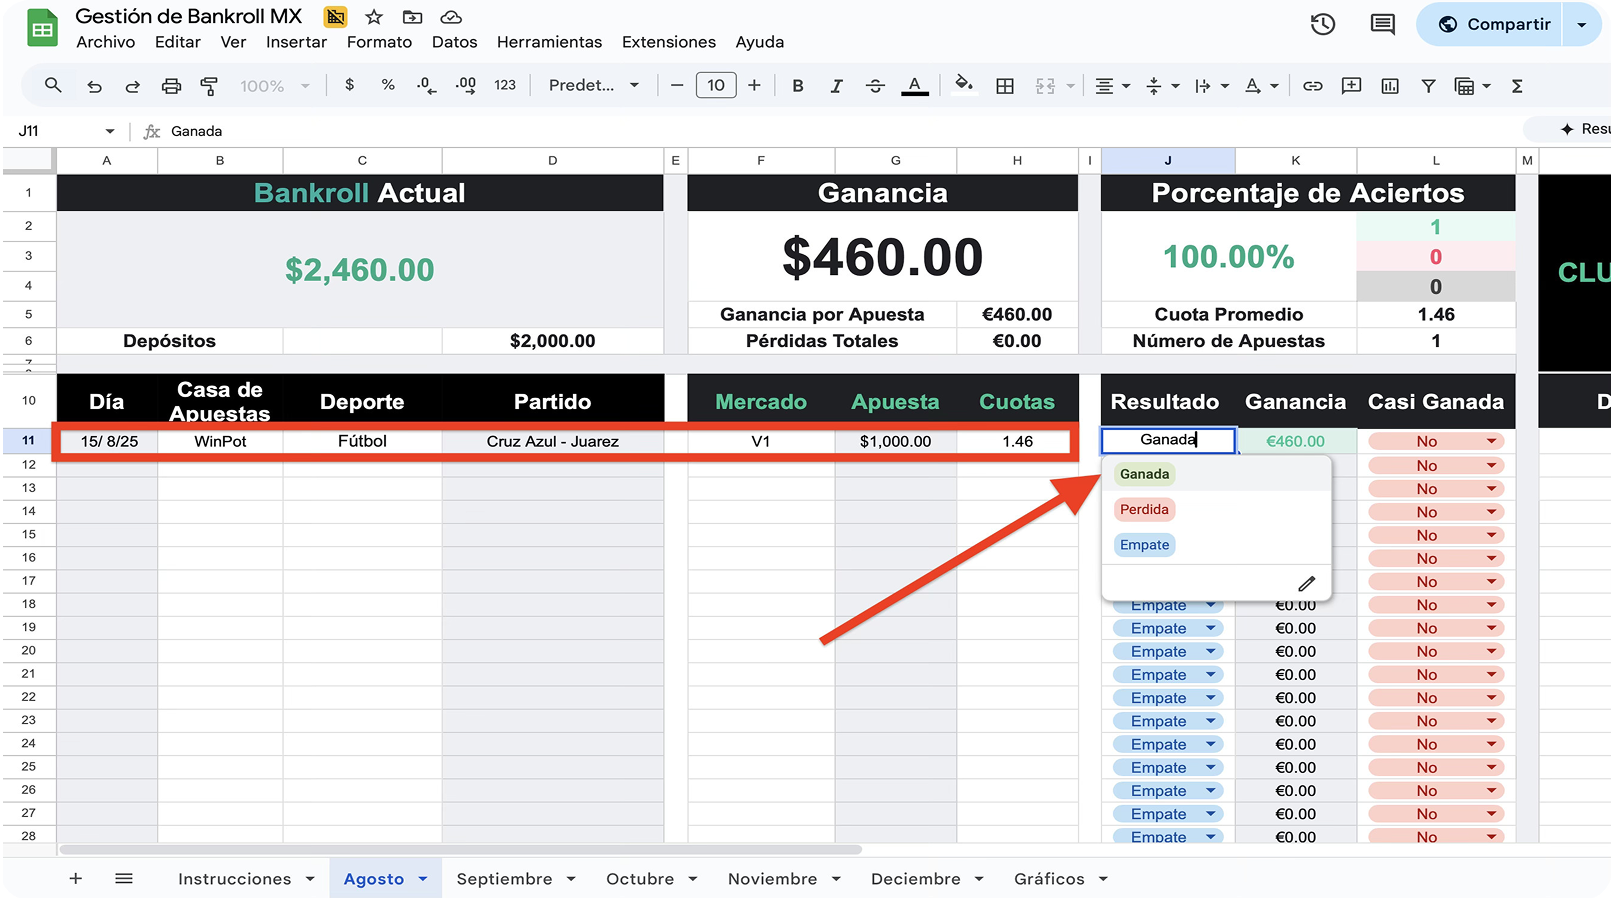Open version history clock icon

click(1323, 25)
